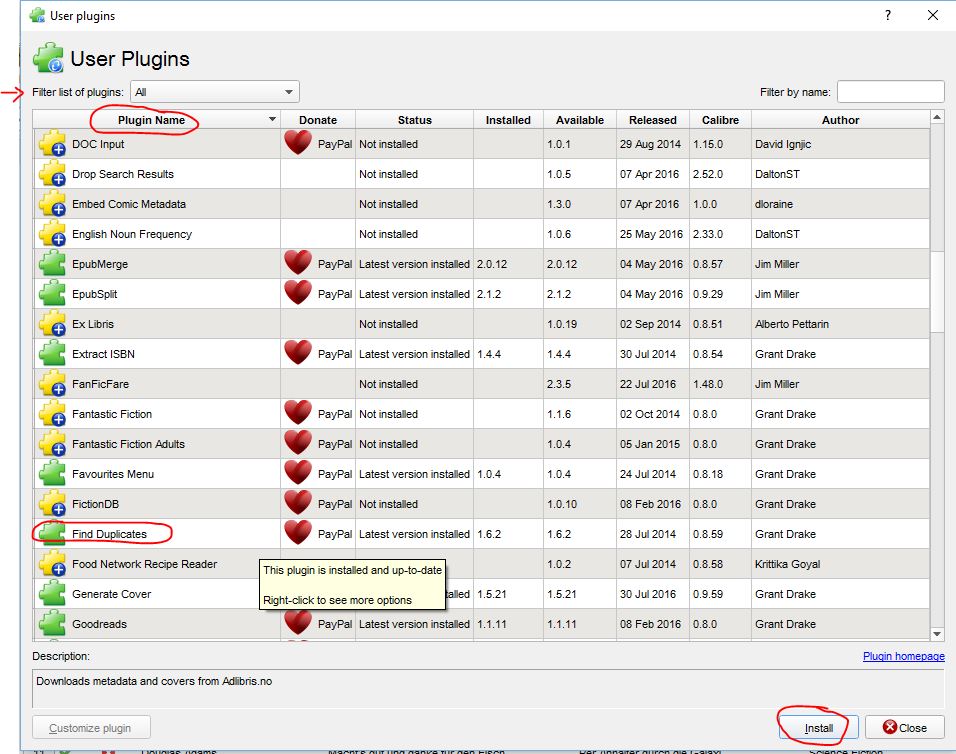Click the Customize plugin button
Viewport: 956px width, 754px height.
tap(91, 728)
